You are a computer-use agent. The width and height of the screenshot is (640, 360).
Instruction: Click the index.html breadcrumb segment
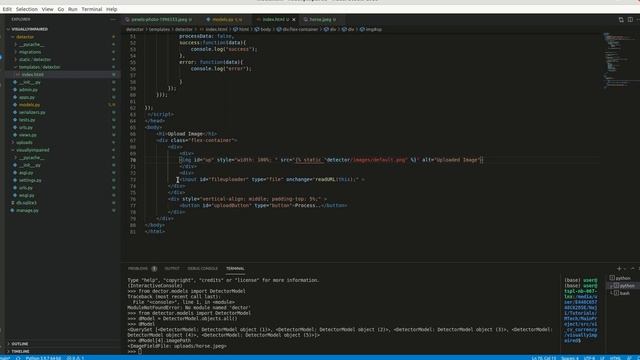(214, 29)
